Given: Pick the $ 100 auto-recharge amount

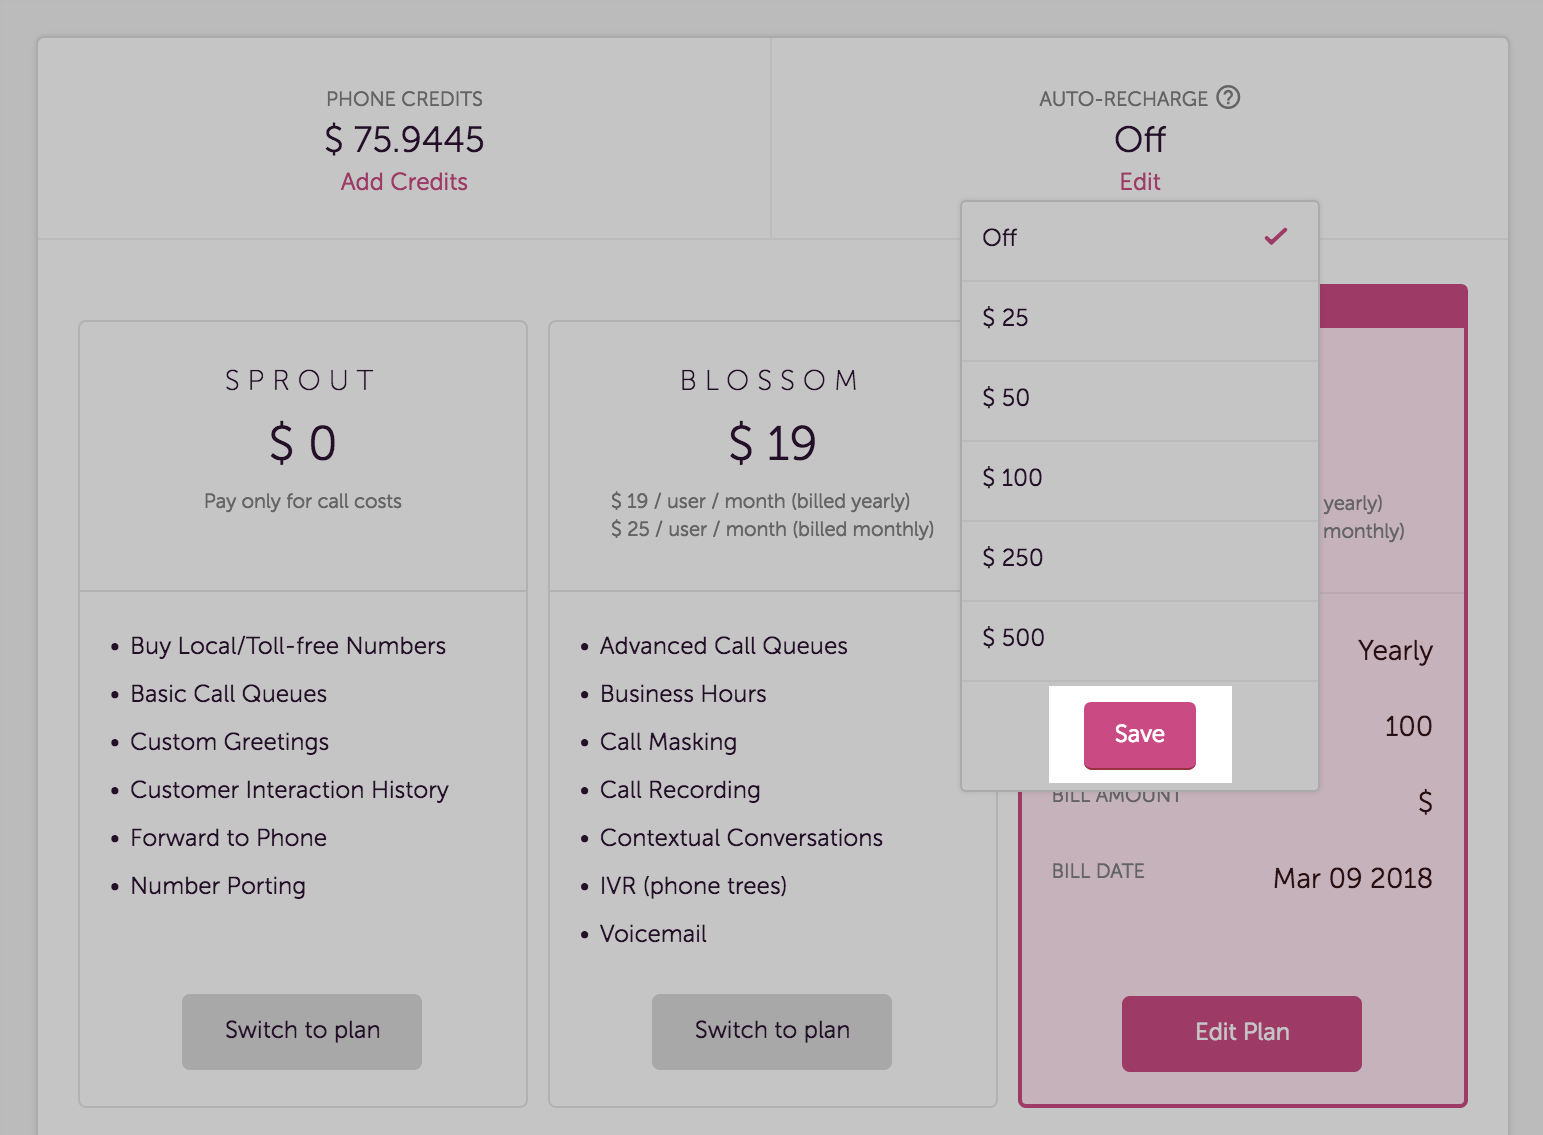Looking at the screenshot, I should click(1012, 478).
